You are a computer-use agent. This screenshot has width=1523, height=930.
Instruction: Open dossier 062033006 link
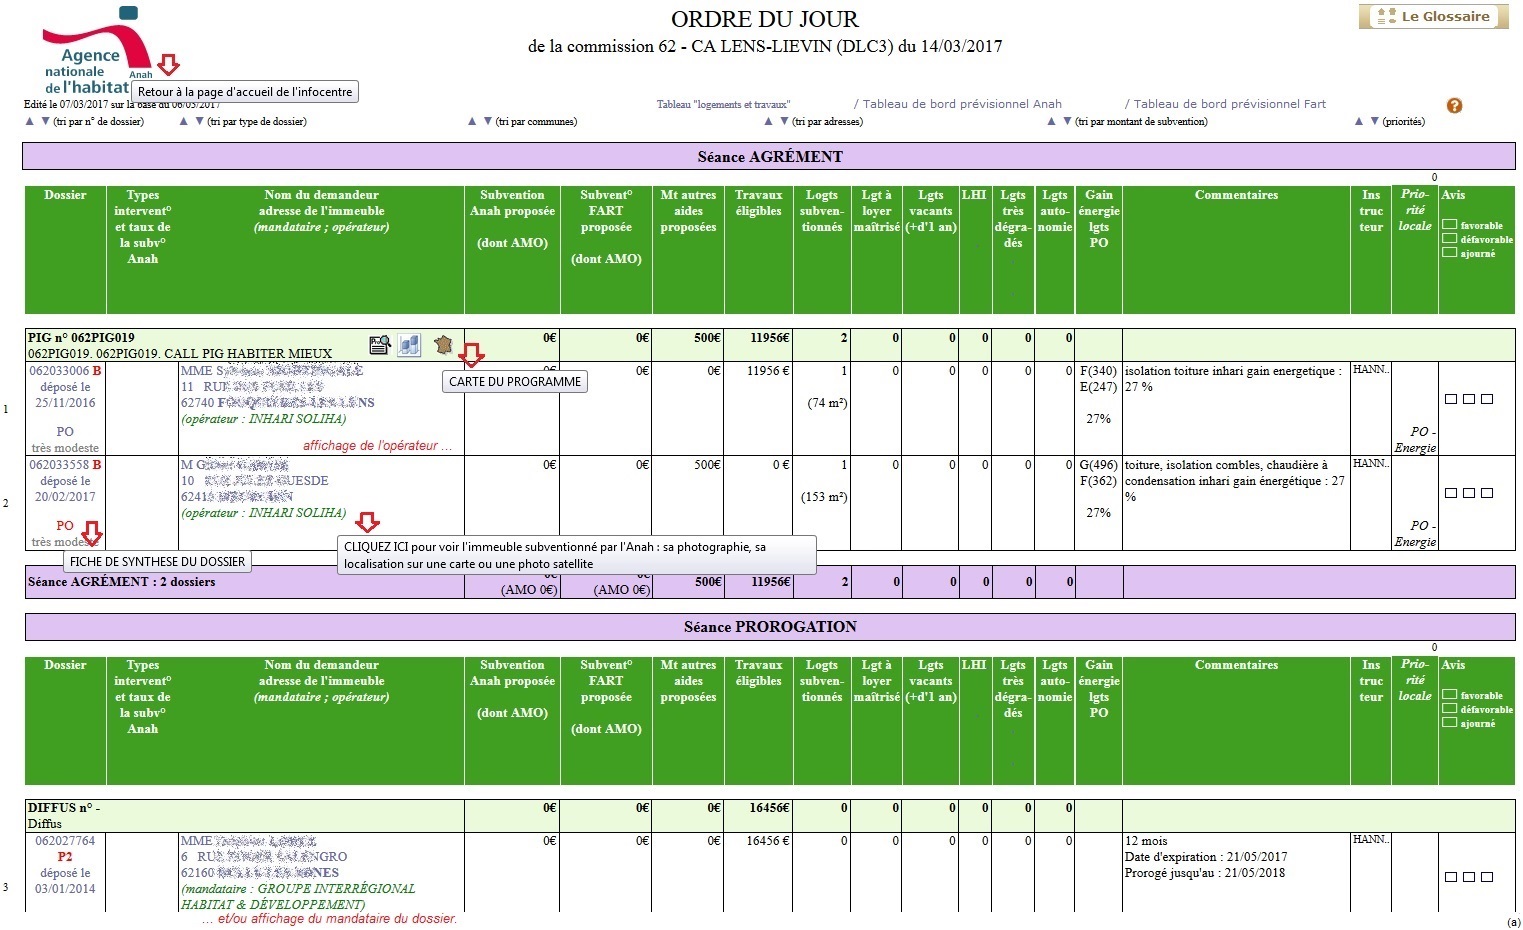click(x=59, y=371)
